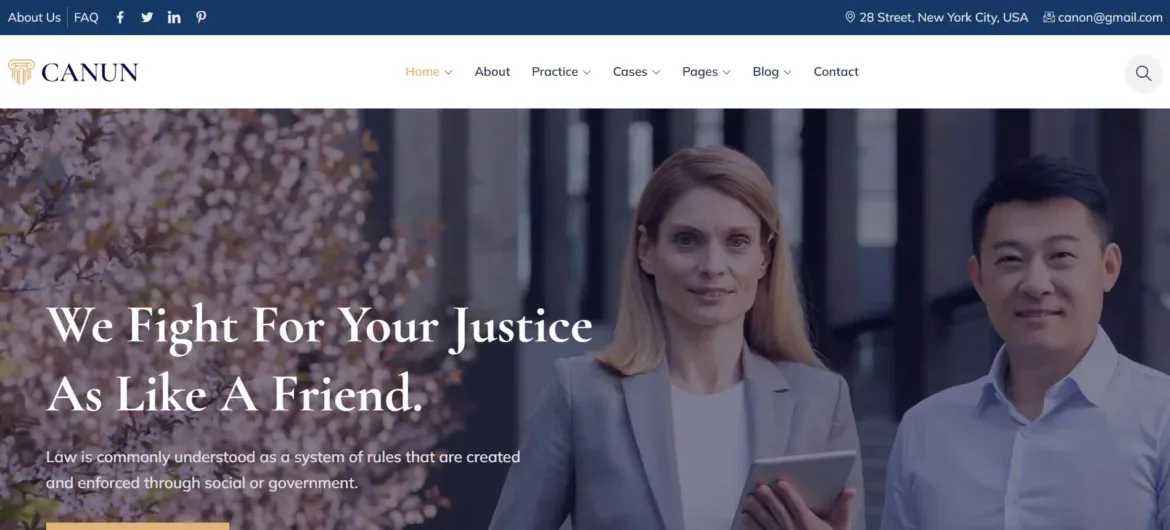The width and height of the screenshot is (1170, 530).
Task: Open the Contact menu item
Action: (836, 72)
